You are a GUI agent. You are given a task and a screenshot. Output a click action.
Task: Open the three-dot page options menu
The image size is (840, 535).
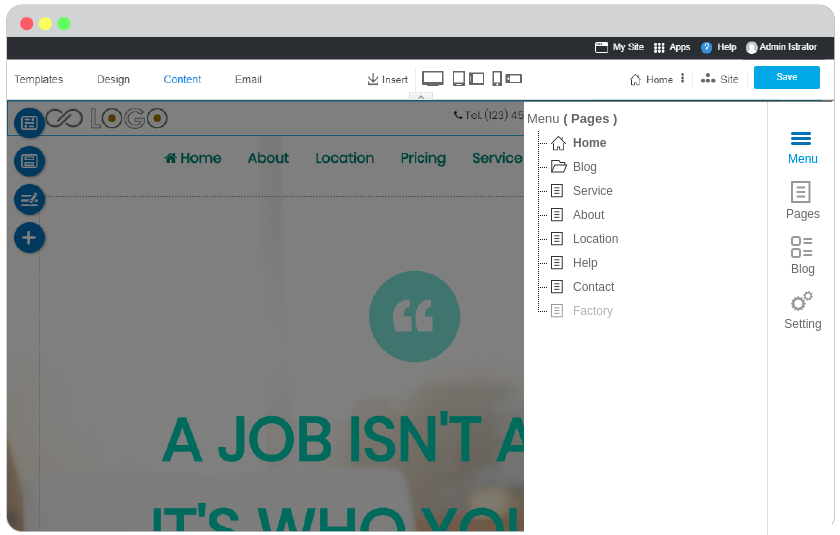coord(682,78)
